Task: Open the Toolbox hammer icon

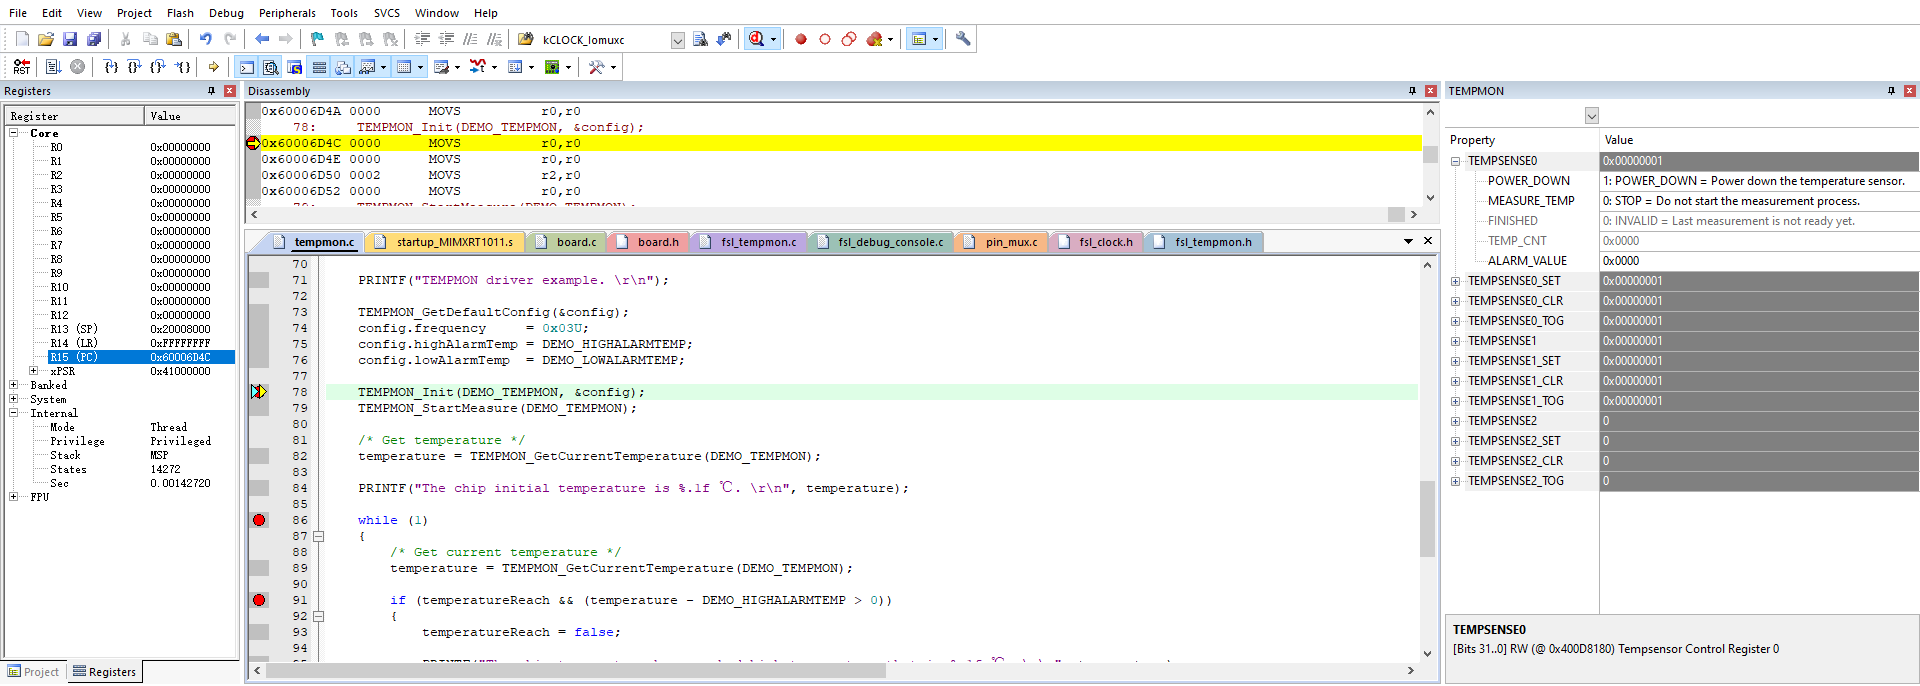Action: click(596, 67)
